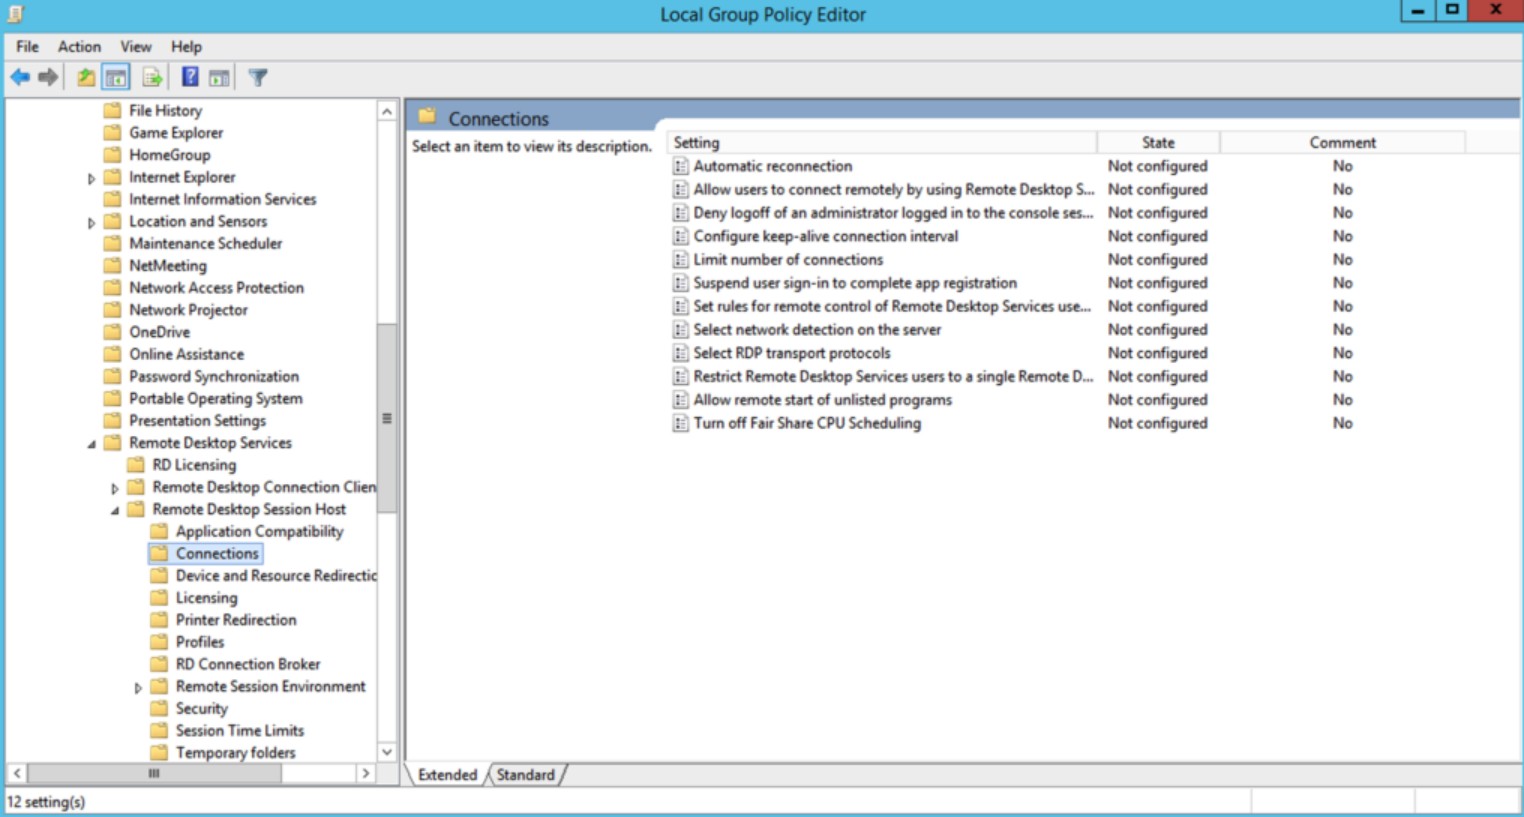
Task: Click the folder icon next to NetMeeting
Action: 113,265
